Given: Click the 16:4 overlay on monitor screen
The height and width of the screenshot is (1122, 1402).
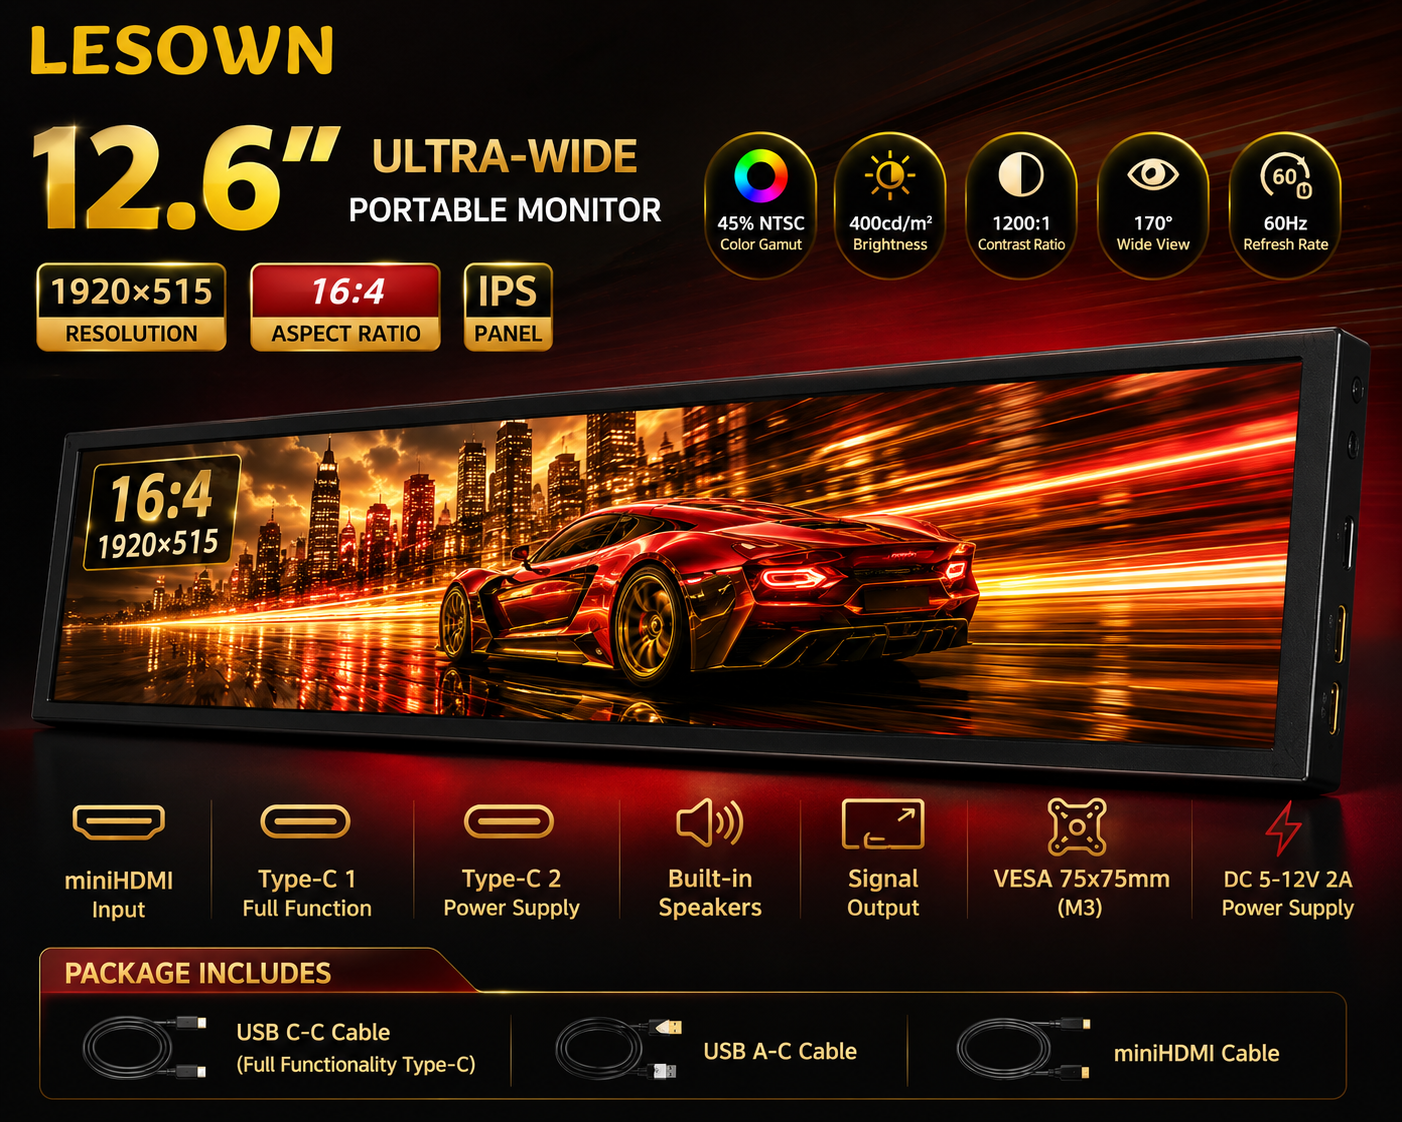Looking at the screenshot, I should point(161,497).
